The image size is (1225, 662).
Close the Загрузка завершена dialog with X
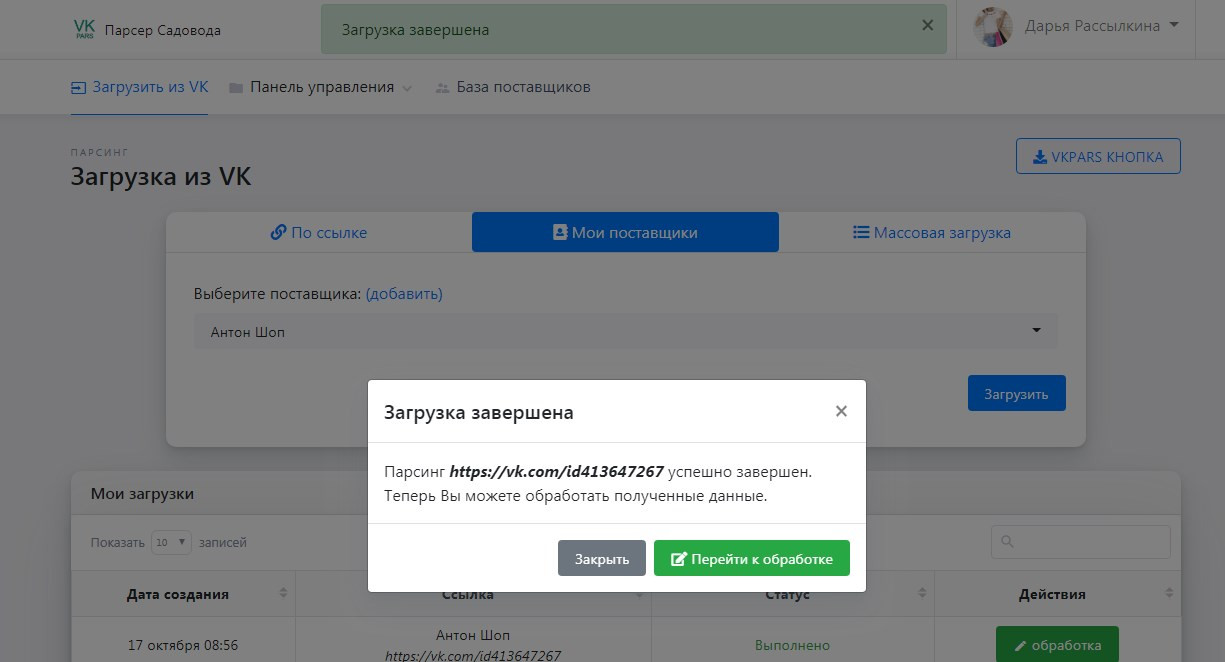tap(841, 411)
